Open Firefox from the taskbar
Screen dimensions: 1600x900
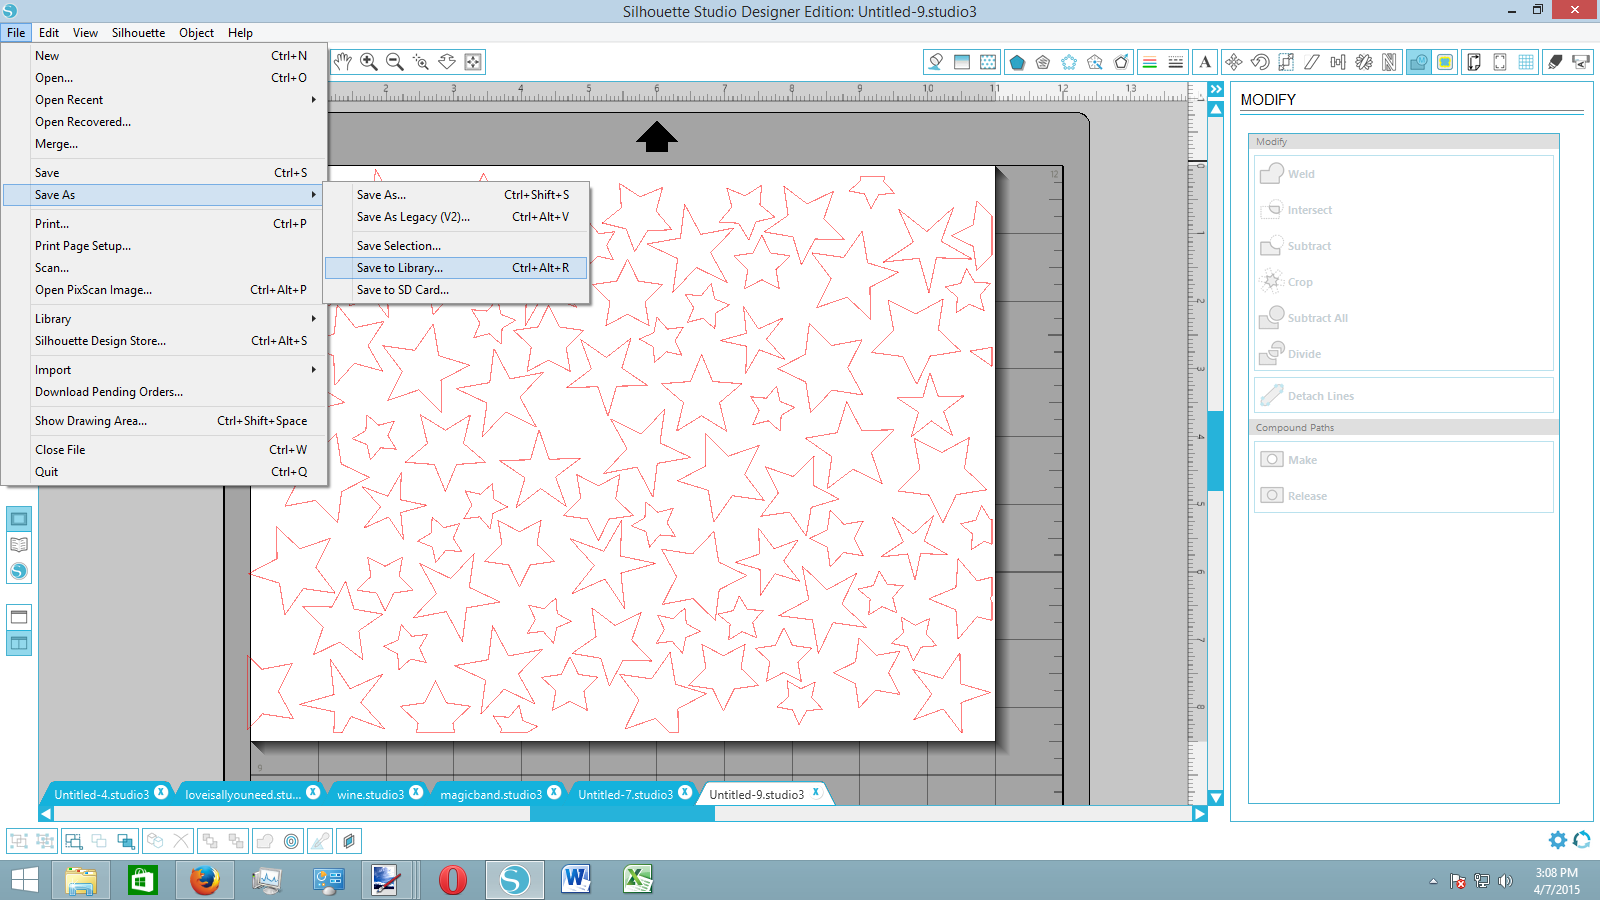tap(204, 880)
